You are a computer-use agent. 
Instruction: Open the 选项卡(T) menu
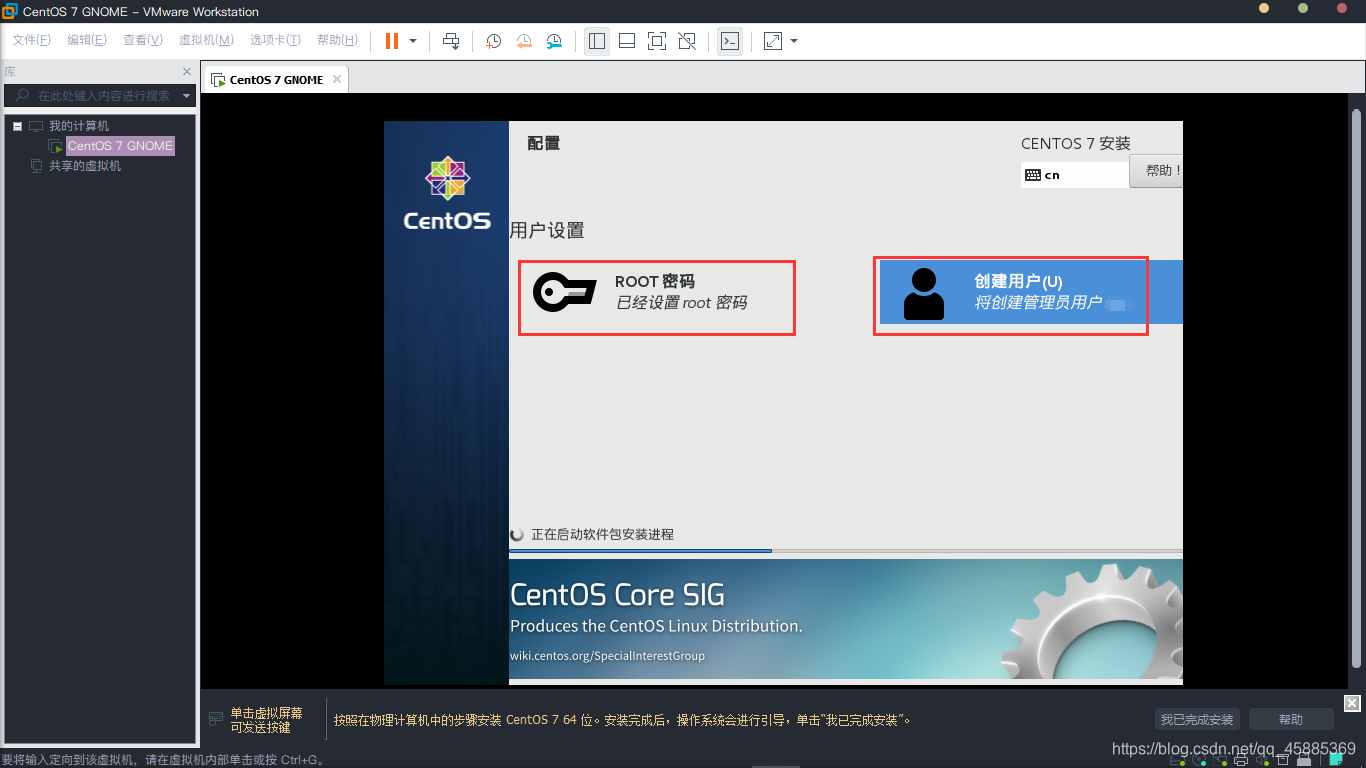(x=275, y=40)
